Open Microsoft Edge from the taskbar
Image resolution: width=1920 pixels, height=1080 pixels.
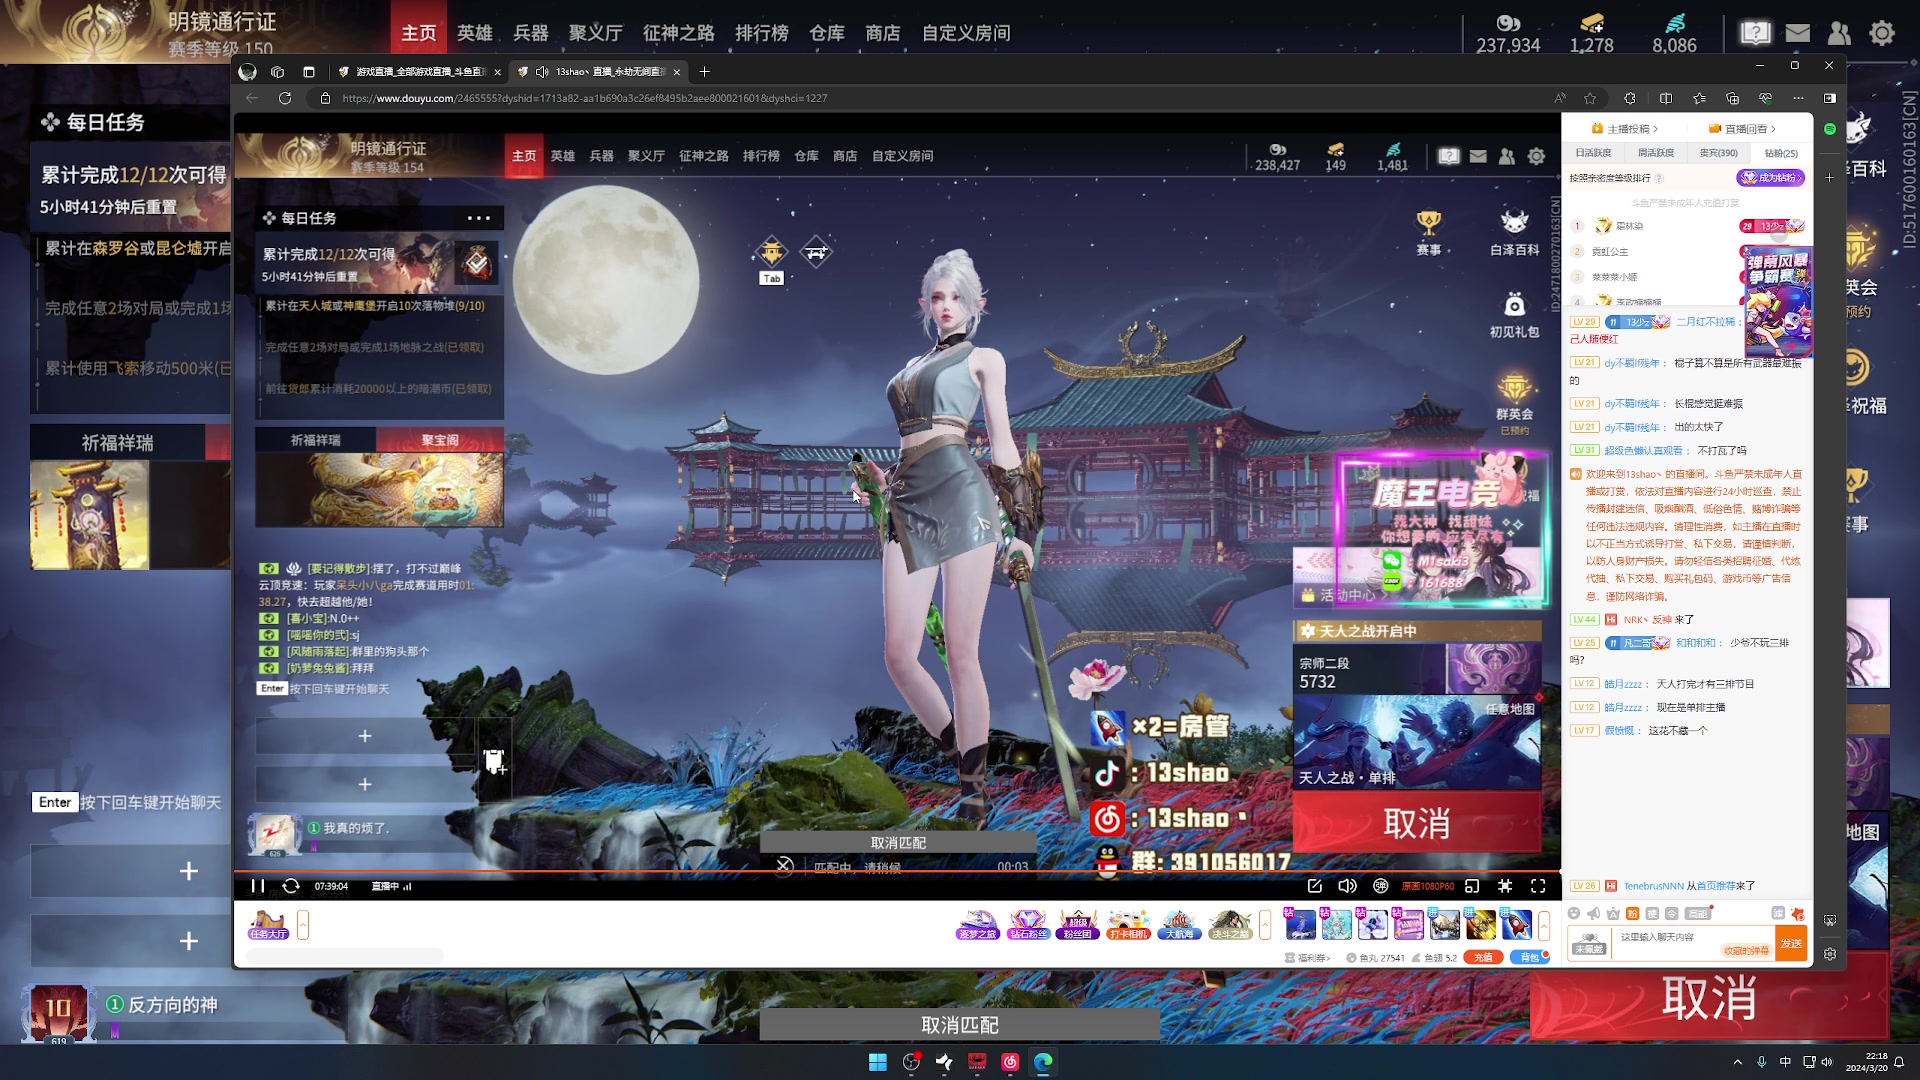pos(1043,1062)
